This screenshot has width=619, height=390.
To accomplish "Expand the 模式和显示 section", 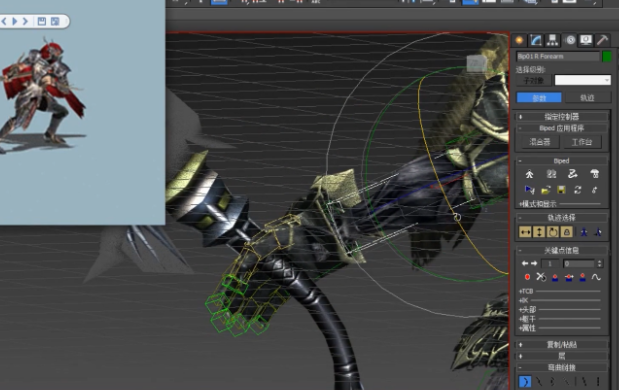I will (x=538, y=204).
